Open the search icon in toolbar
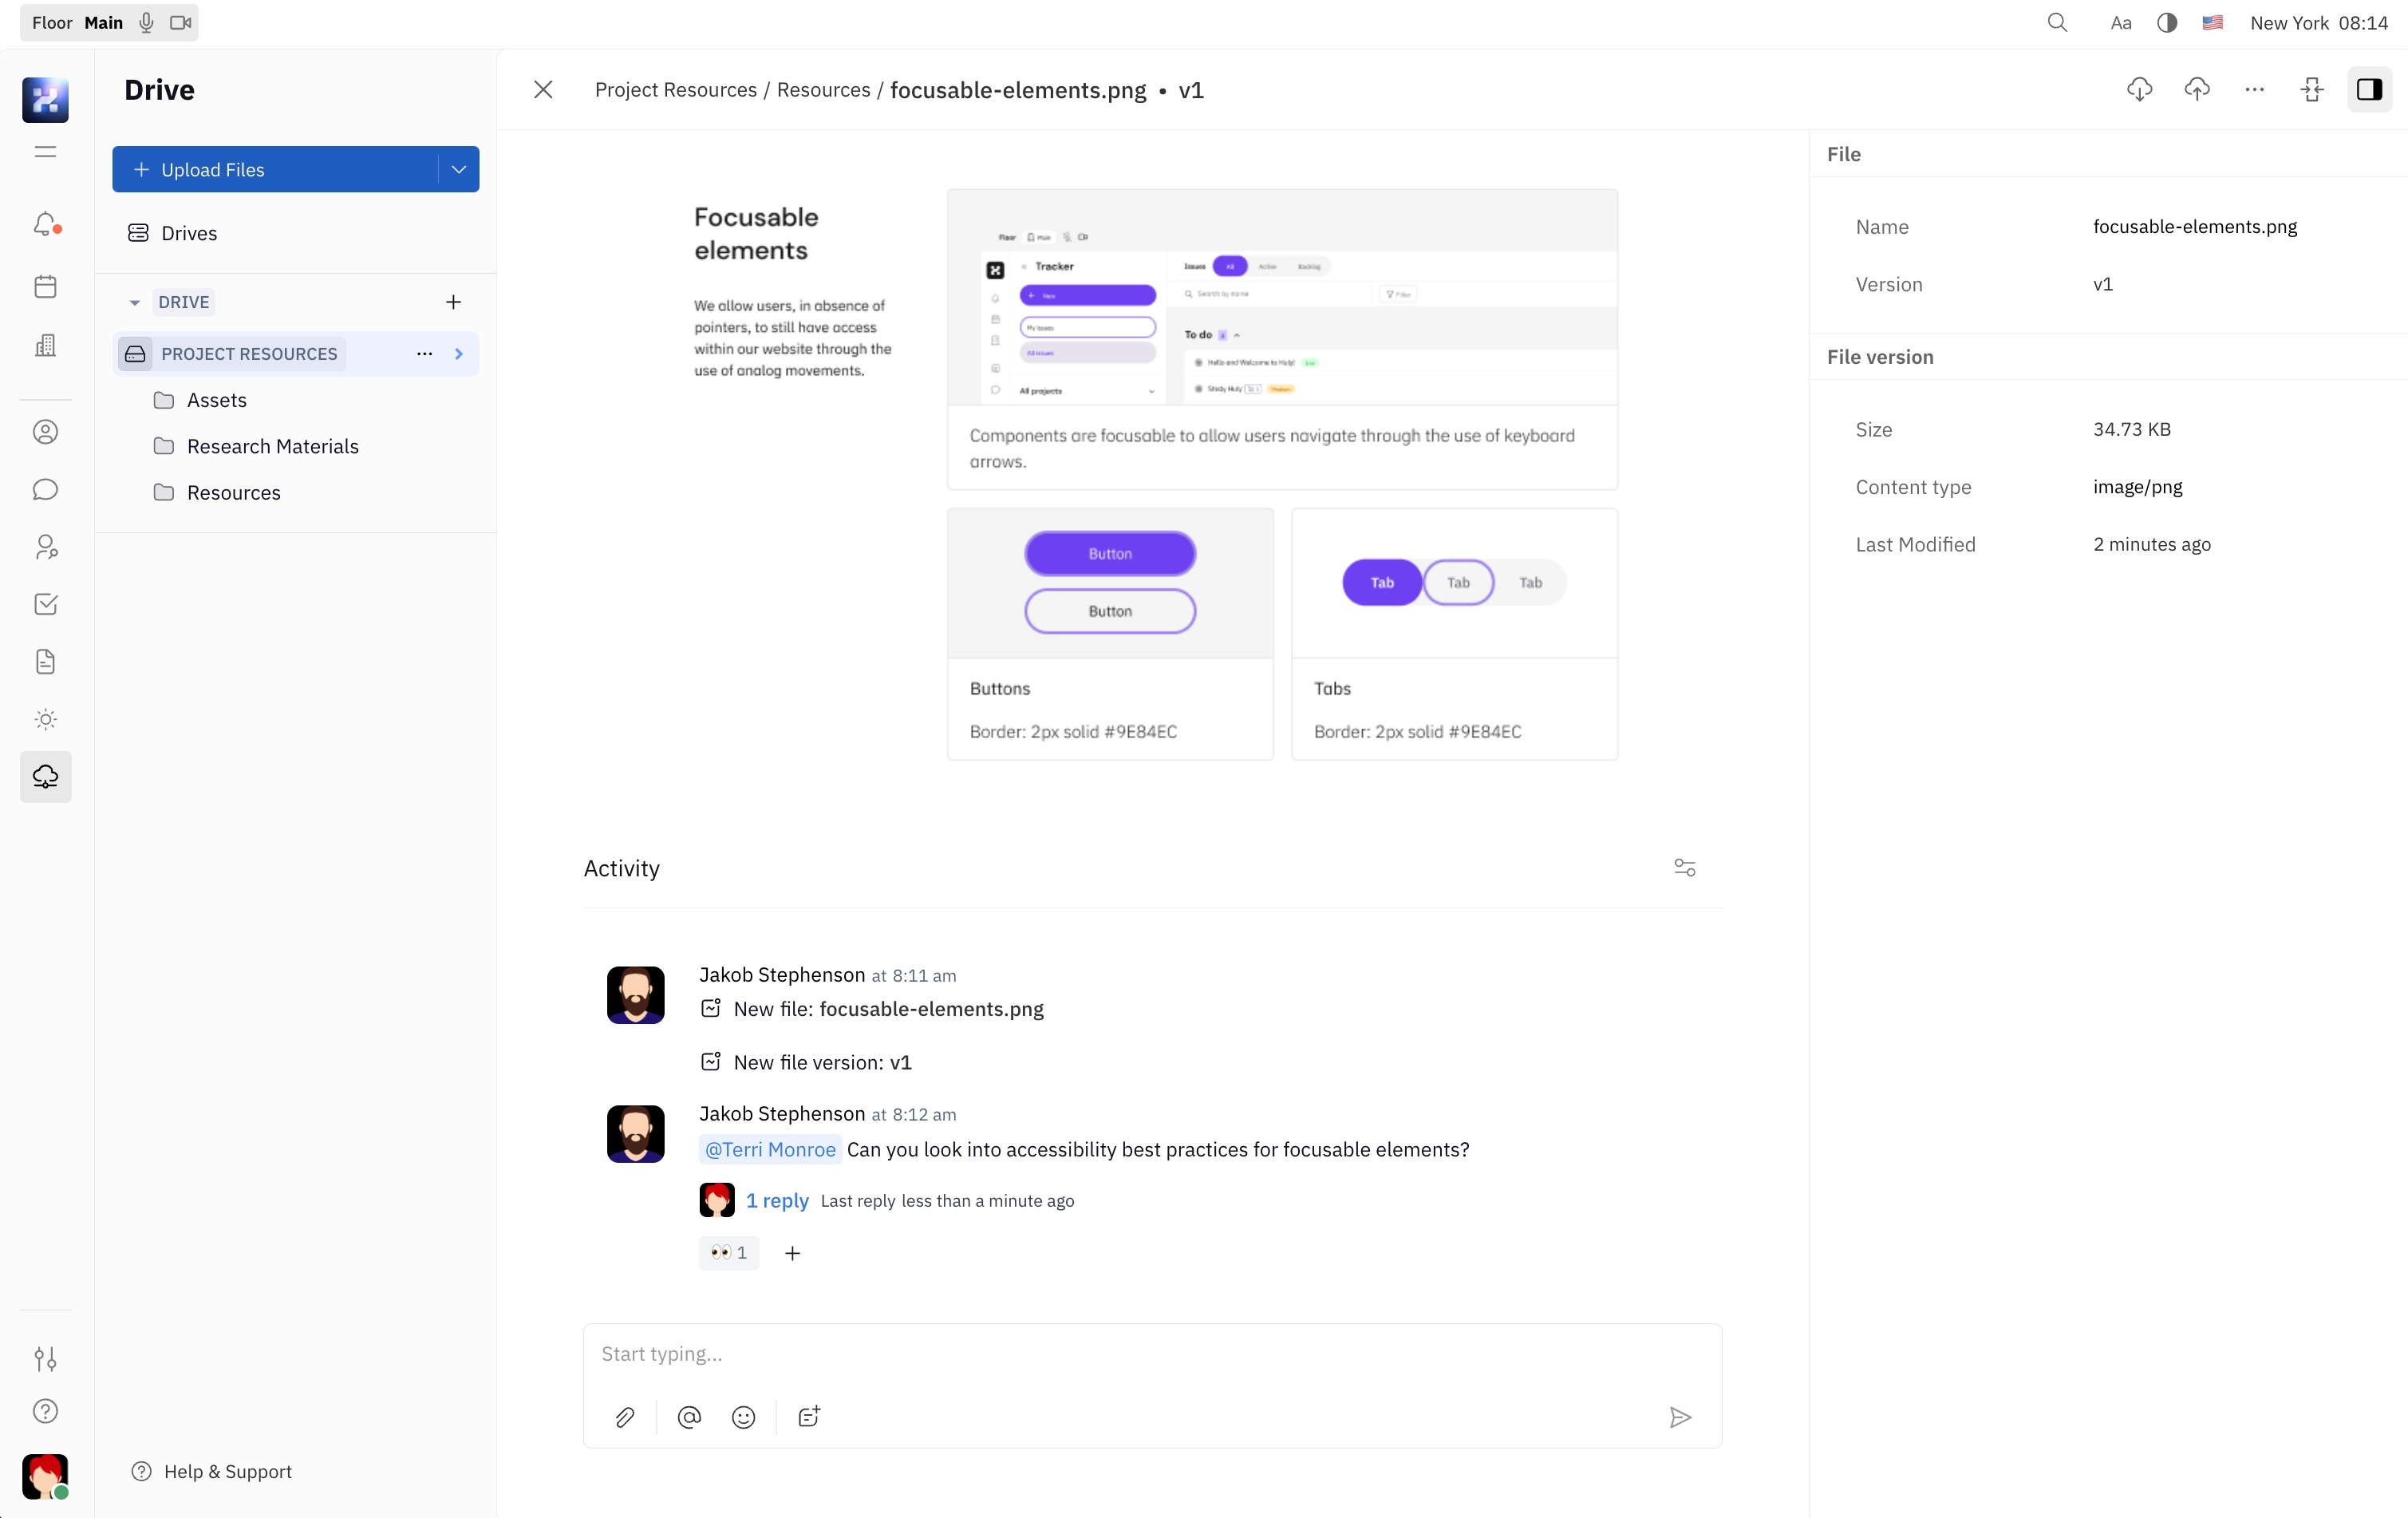2408x1518 pixels. [2055, 21]
